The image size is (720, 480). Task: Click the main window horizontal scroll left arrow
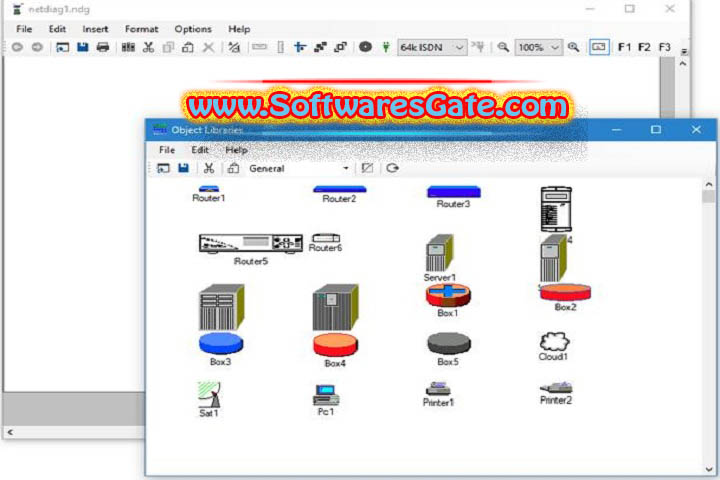click(10, 432)
